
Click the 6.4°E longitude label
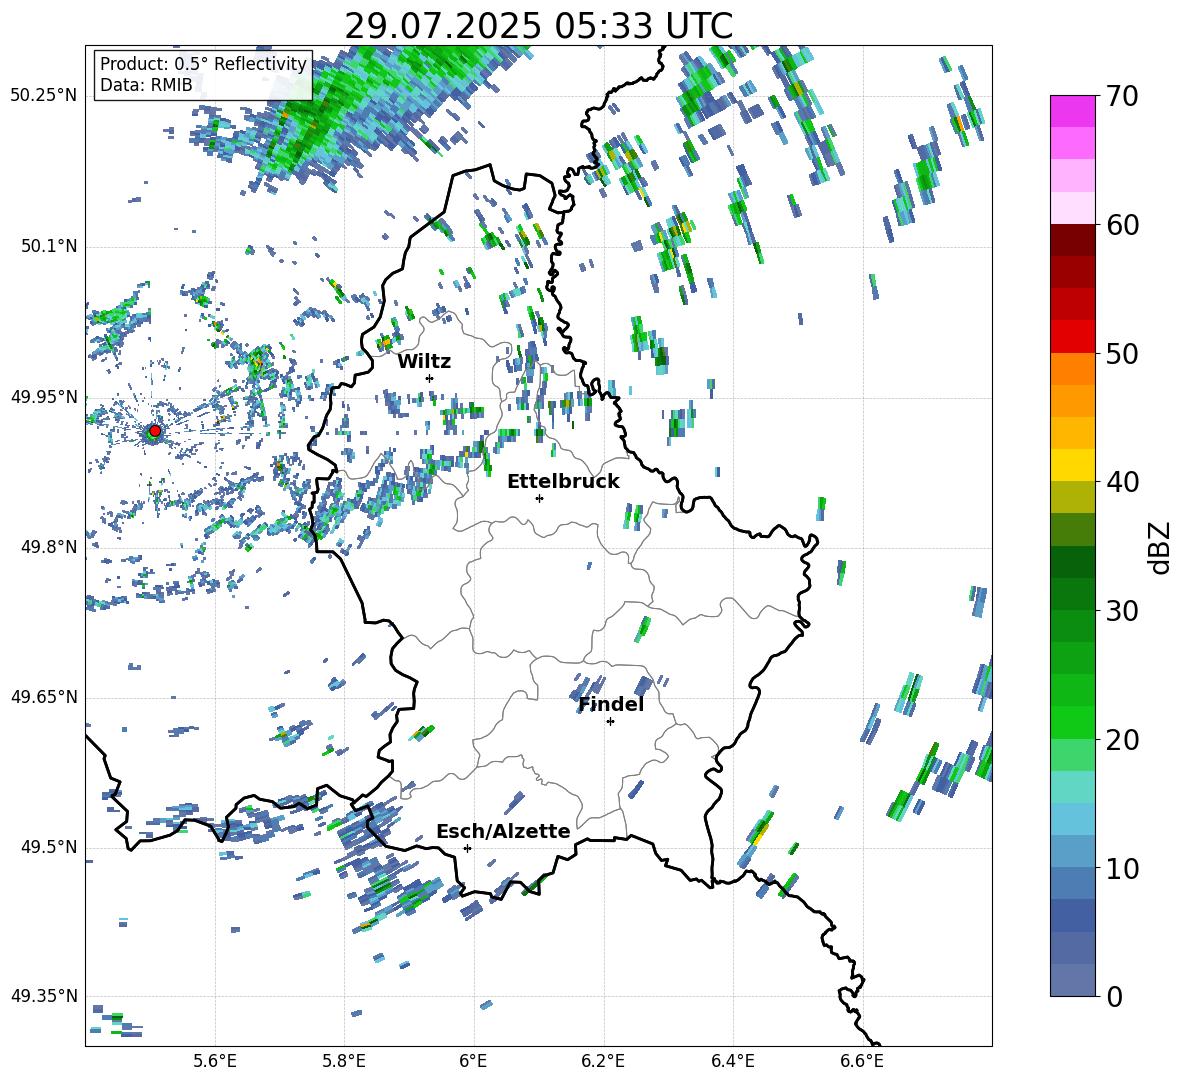(x=732, y=1061)
